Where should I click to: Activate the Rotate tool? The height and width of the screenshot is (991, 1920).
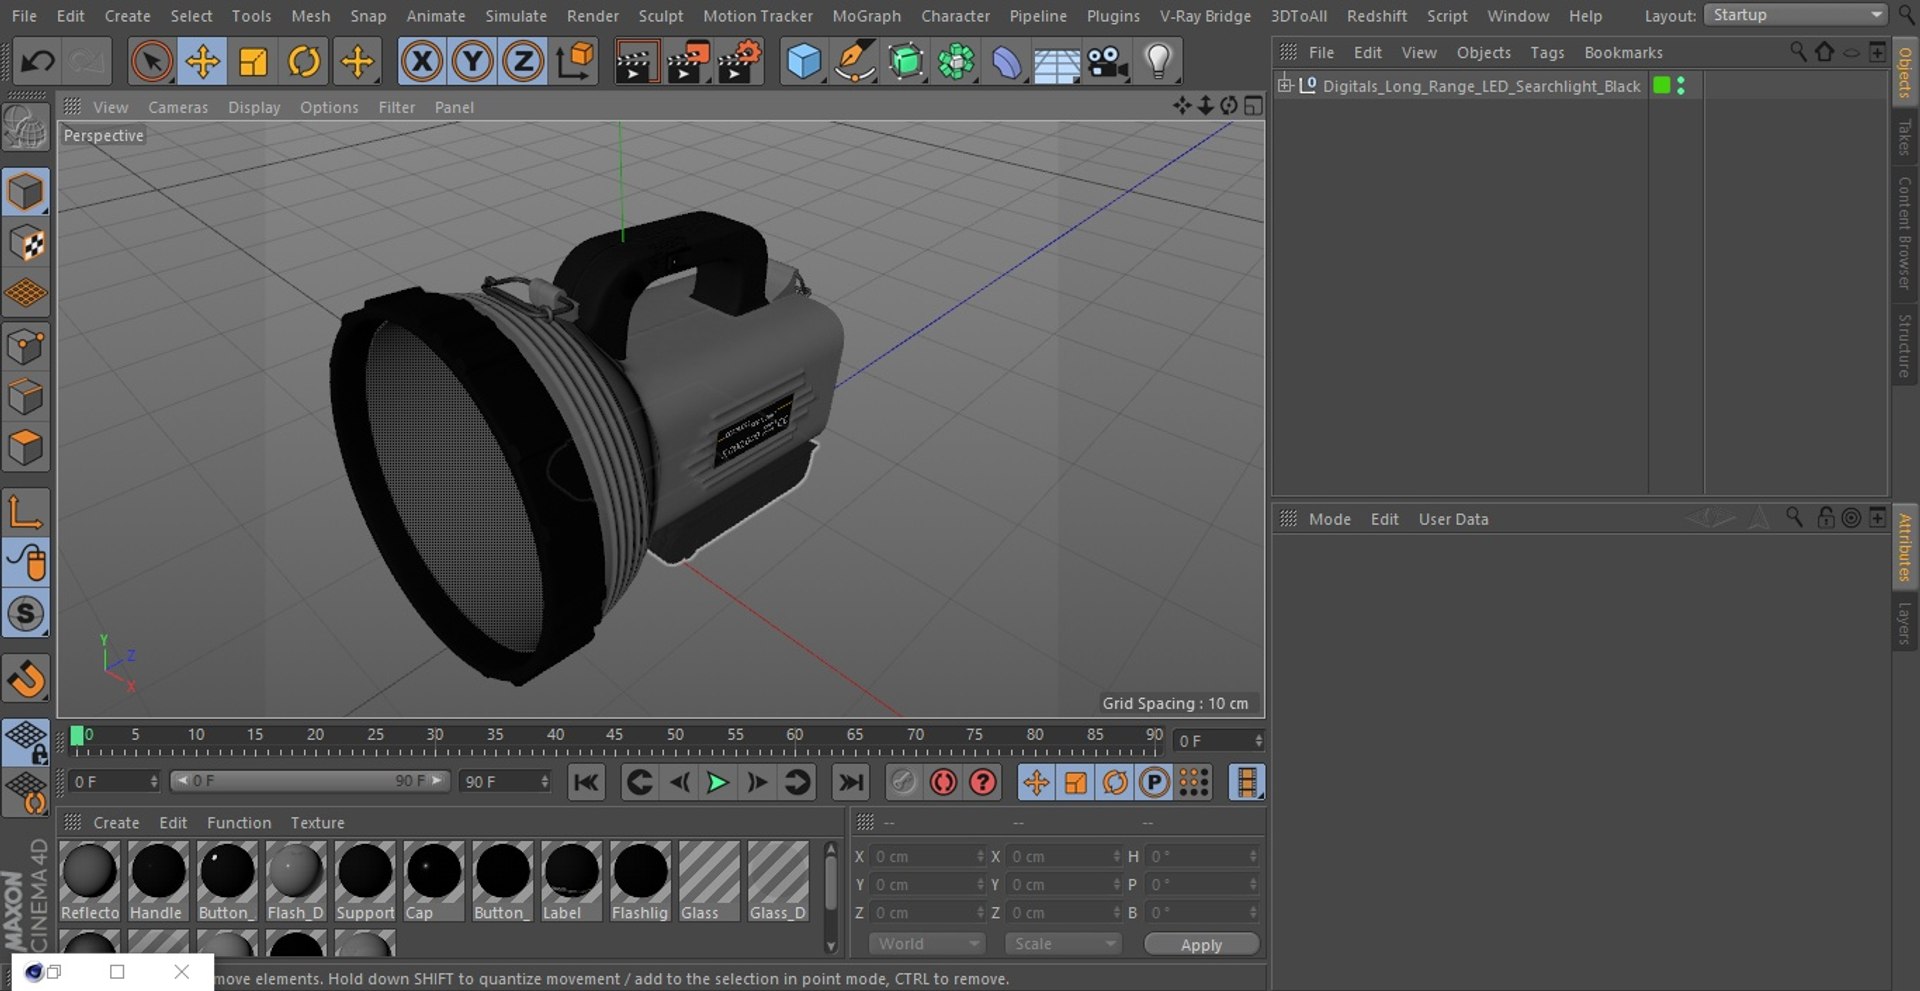tap(304, 62)
